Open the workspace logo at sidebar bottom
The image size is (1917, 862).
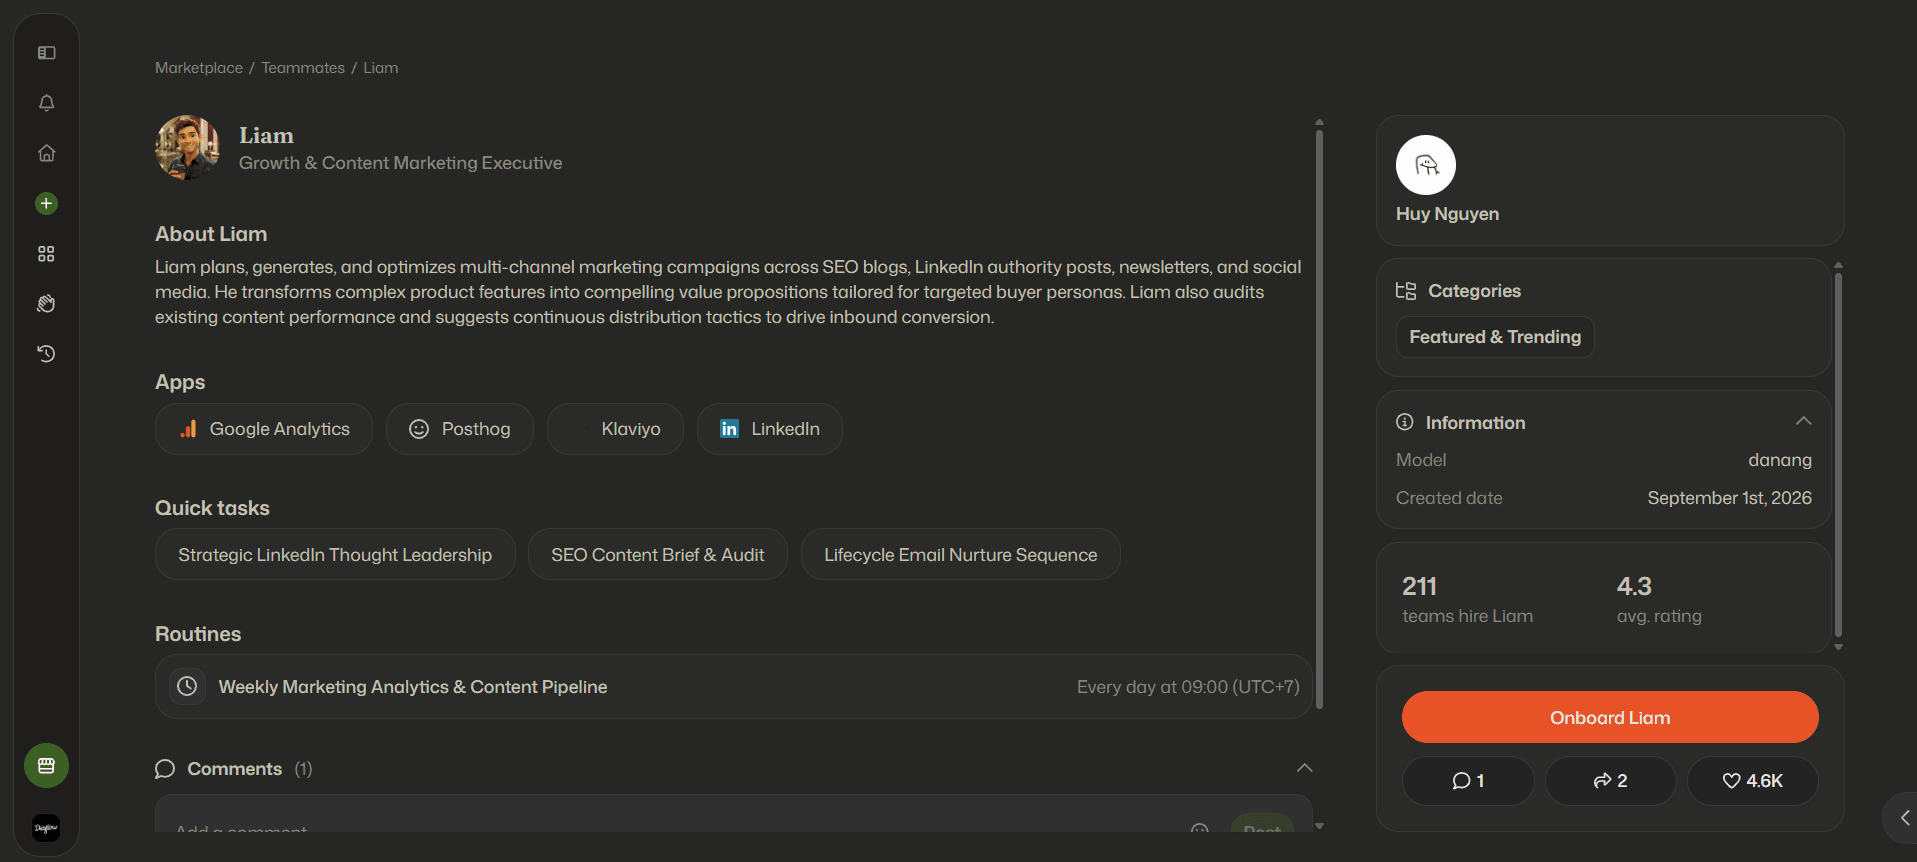(46, 828)
